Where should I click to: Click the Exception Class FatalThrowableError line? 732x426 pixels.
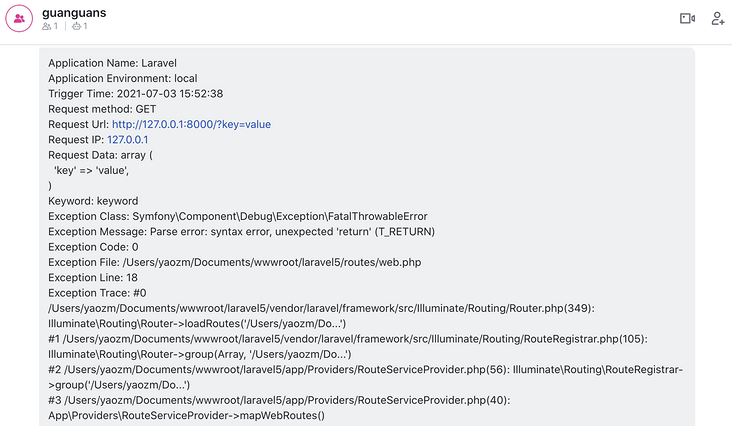[238, 216]
